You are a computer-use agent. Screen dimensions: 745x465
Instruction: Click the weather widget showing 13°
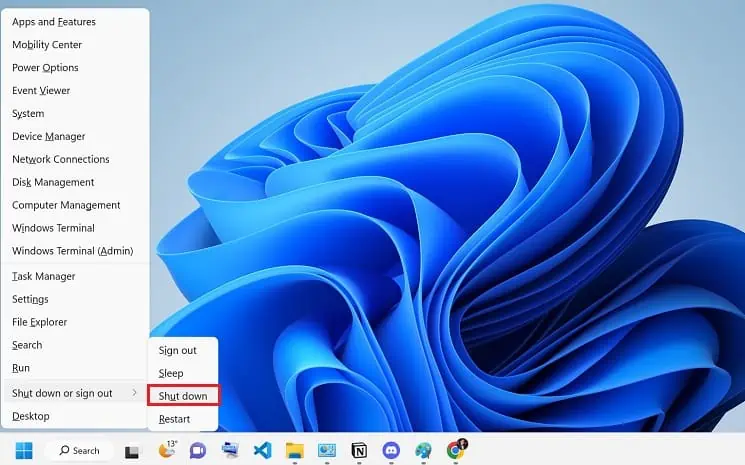(166, 450)
